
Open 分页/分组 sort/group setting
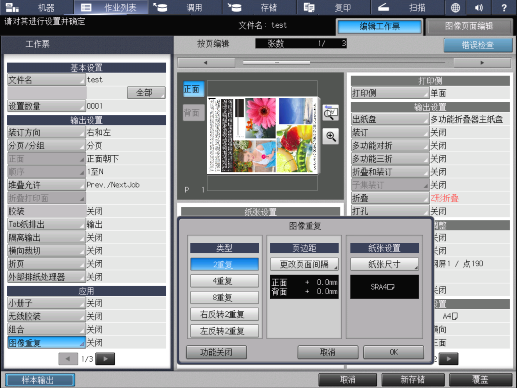click(46, 146)
